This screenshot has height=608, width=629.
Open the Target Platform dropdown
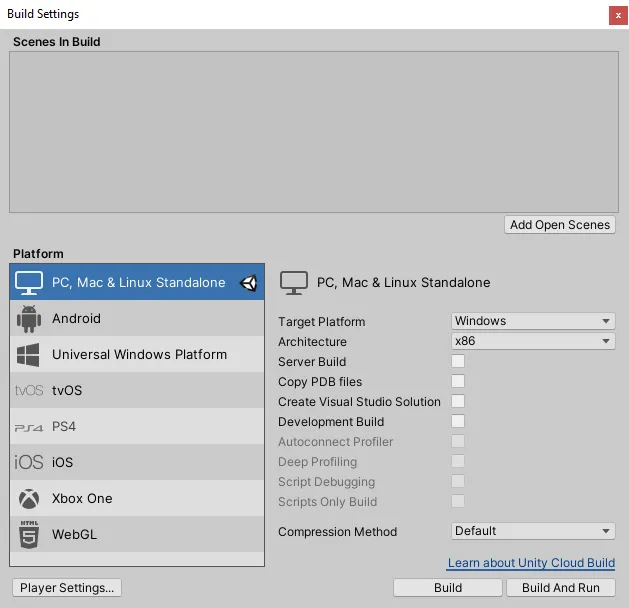533,321
